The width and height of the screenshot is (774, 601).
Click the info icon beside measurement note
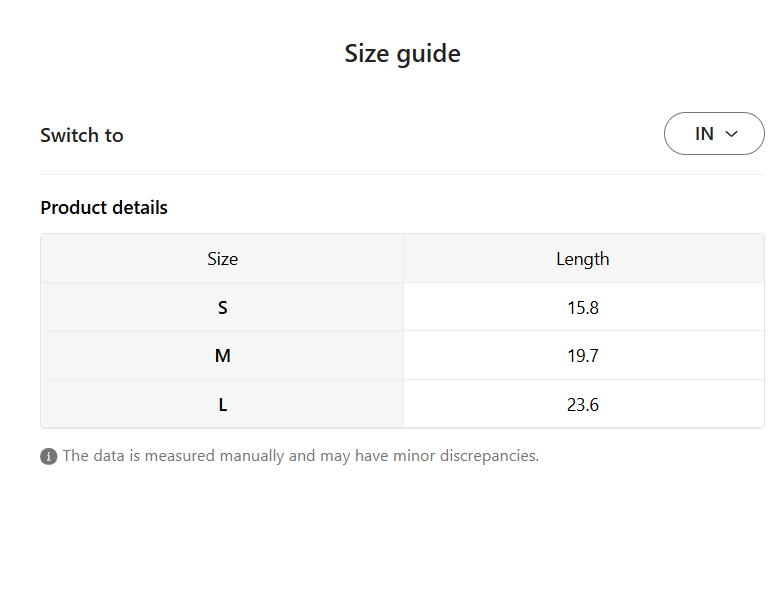tap(48, 456)
